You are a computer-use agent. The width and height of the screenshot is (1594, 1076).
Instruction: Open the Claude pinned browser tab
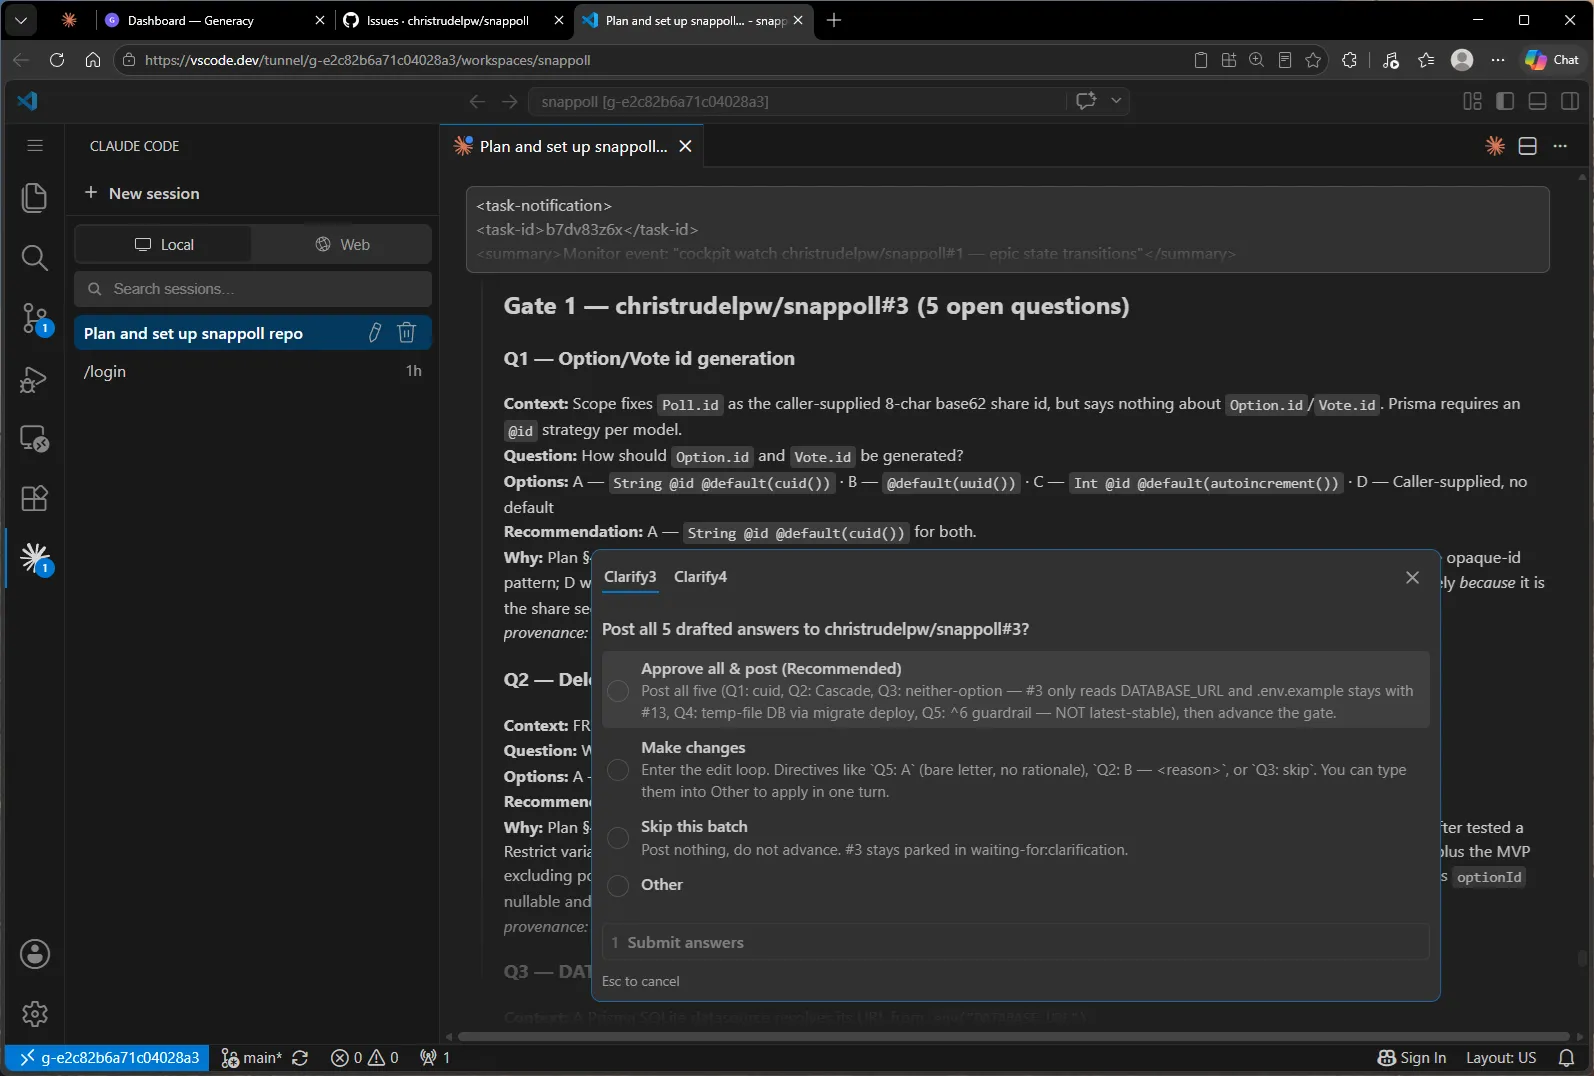pos(69,20)
